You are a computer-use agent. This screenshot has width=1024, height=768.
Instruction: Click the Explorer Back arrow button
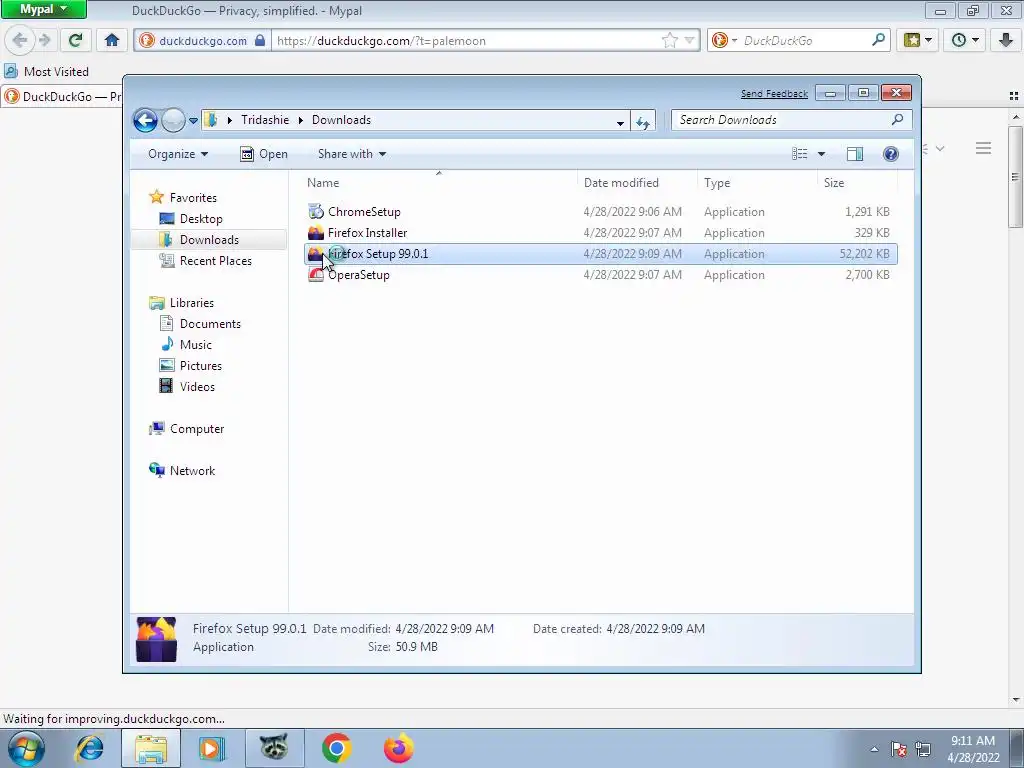click(145, 120)
